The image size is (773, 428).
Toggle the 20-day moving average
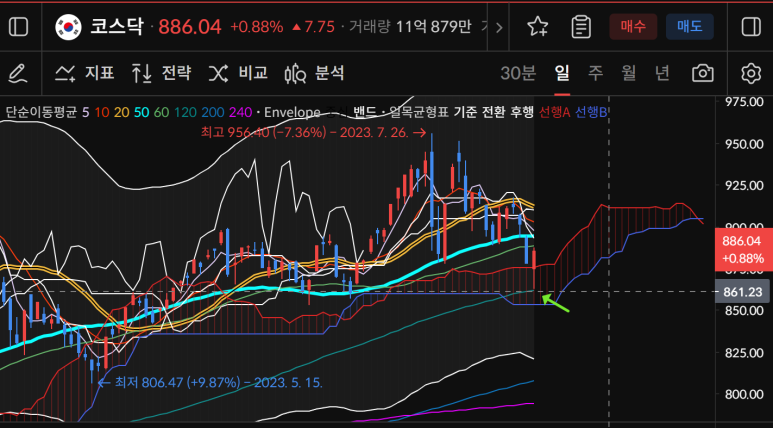(121, 112)
